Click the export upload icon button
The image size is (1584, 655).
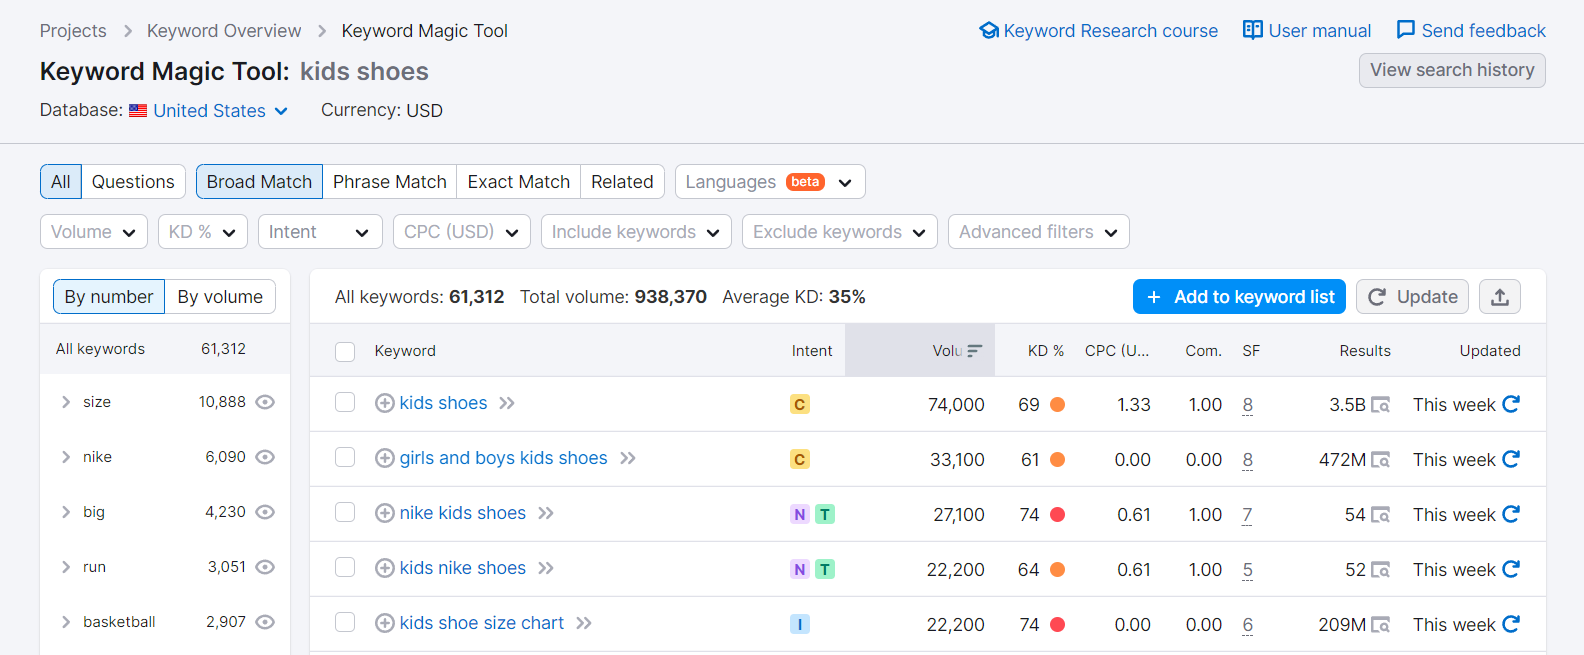tap(1499, 297)
